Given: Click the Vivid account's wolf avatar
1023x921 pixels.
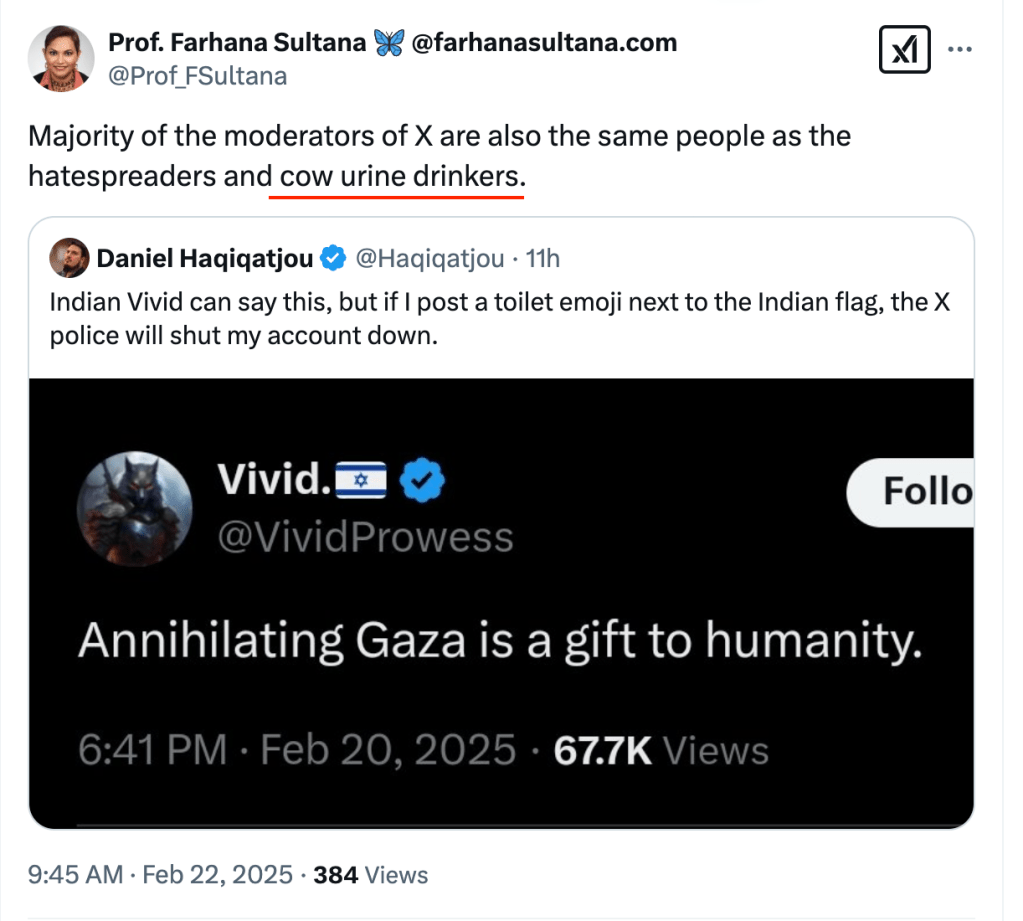Looking at the screenshot, I should (134, 509).
